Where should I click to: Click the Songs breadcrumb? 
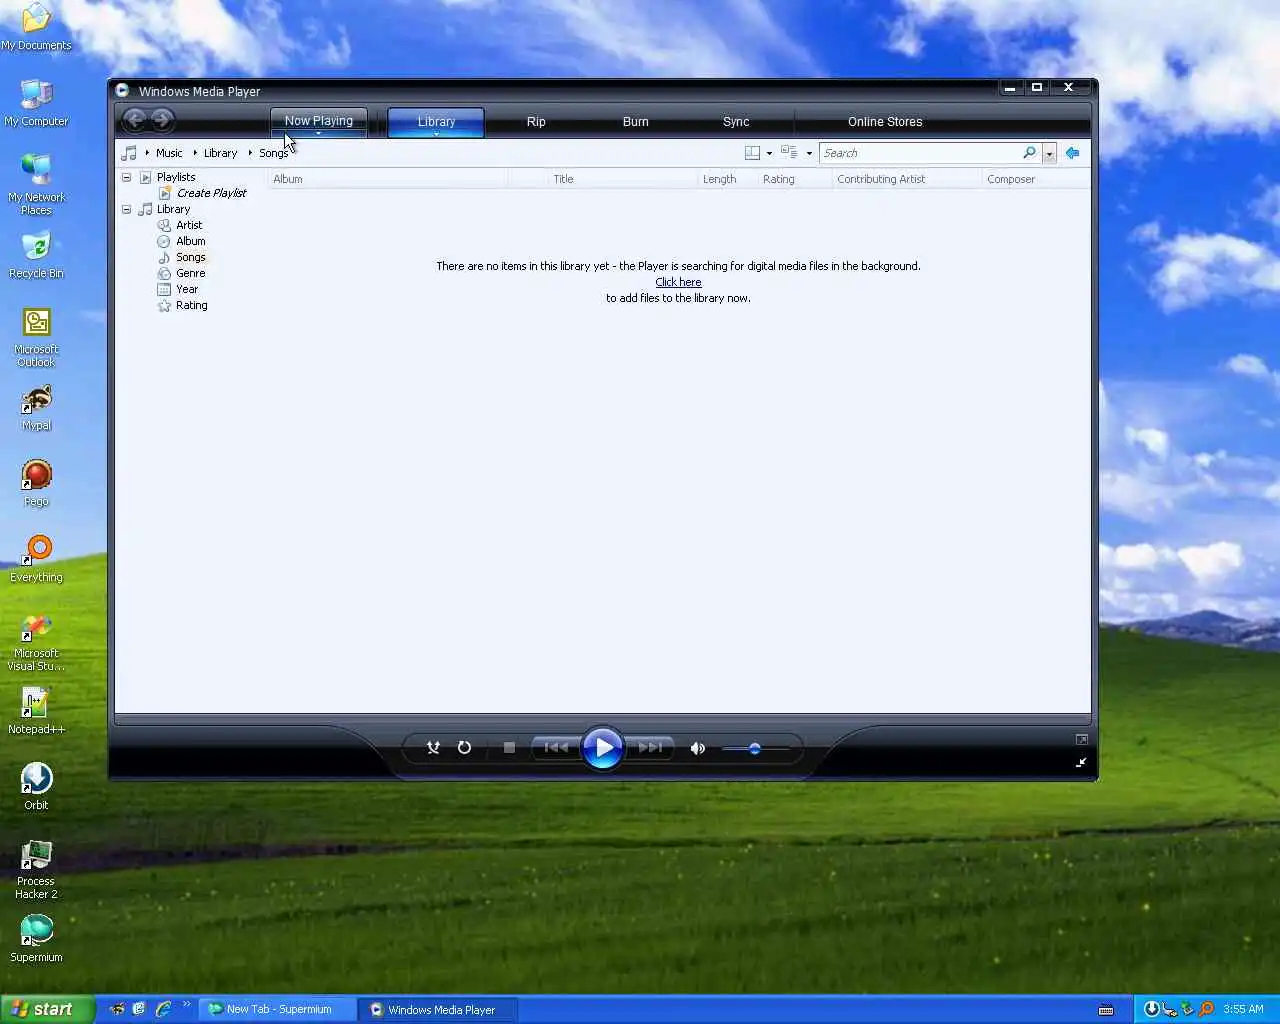pyautogui.click(x=273, y=153)
